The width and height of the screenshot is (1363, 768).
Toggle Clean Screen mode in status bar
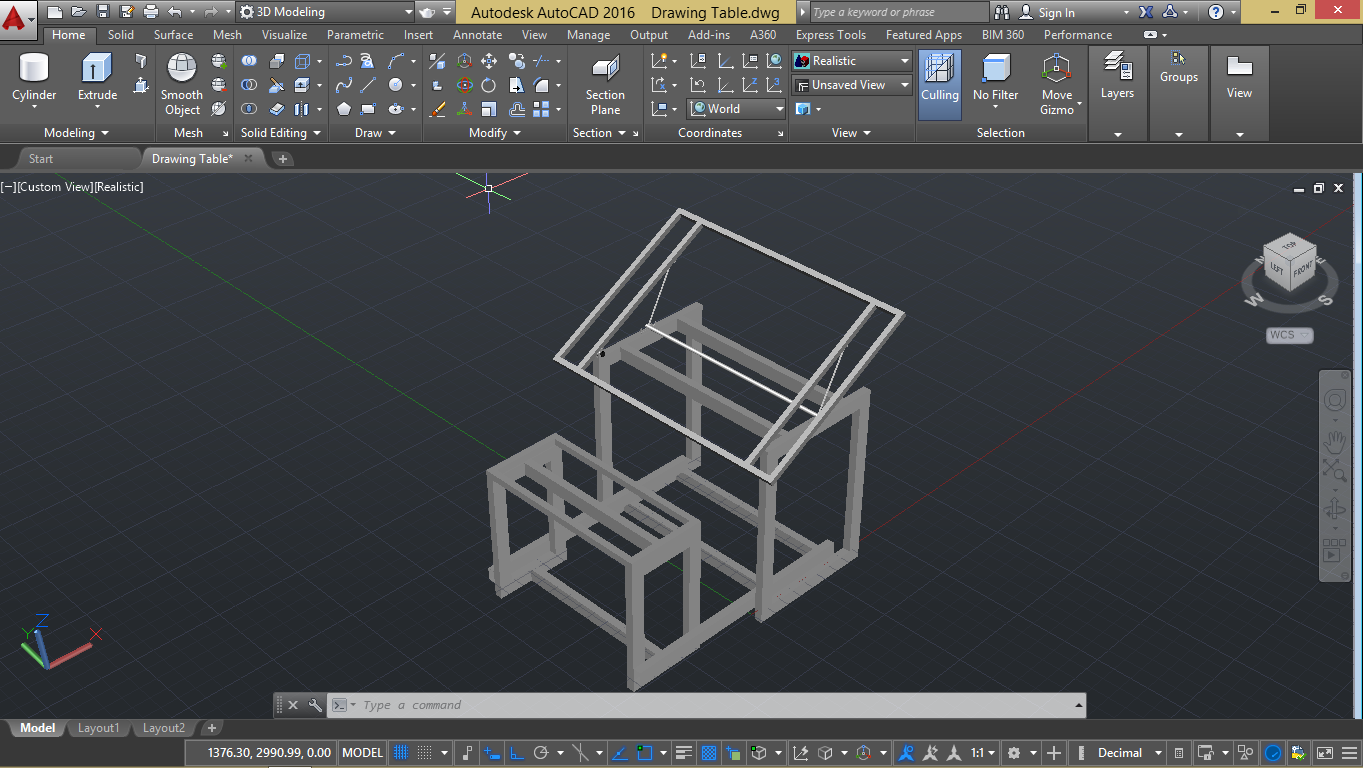point(1325,753)
